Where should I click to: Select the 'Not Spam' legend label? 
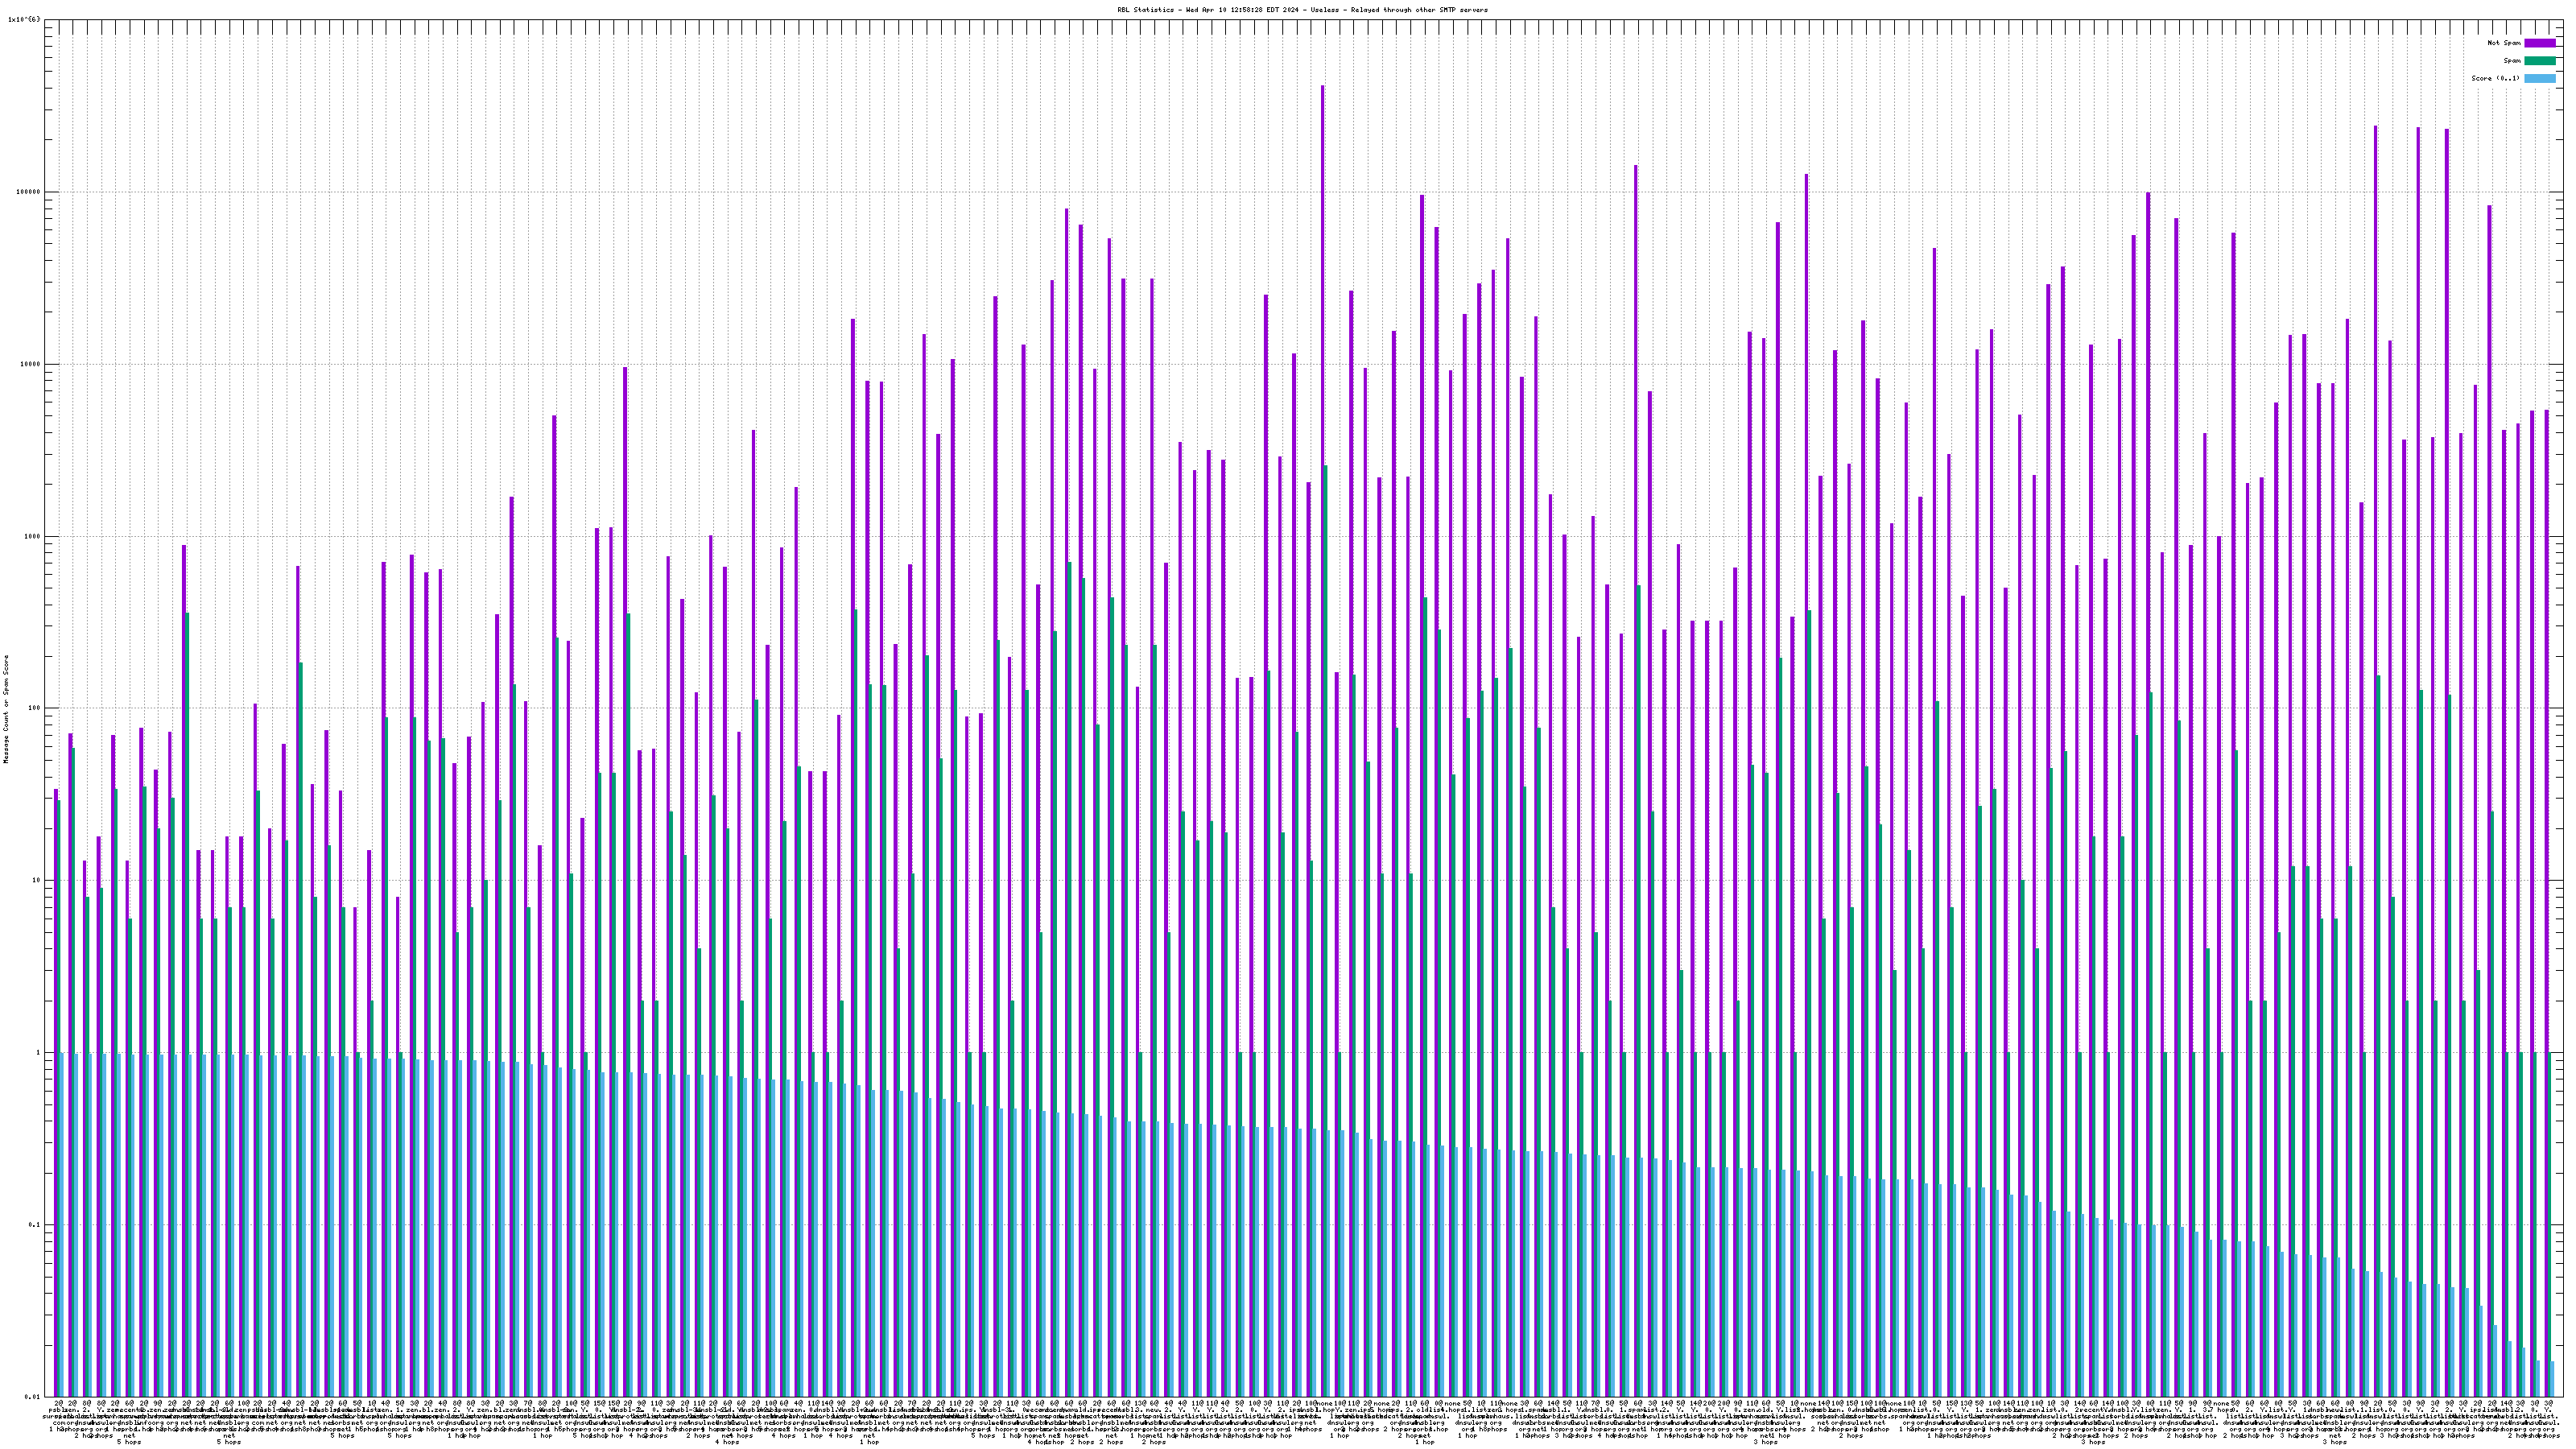[2504, 43]
